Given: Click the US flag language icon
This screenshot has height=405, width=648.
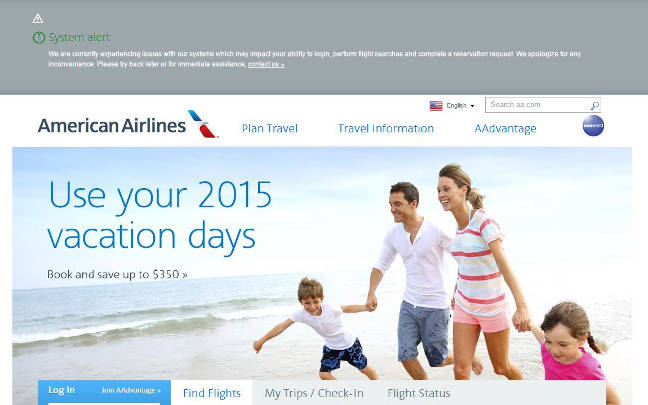Looking at the screenshot, I should pyautogui.click(x=436, y=106).
